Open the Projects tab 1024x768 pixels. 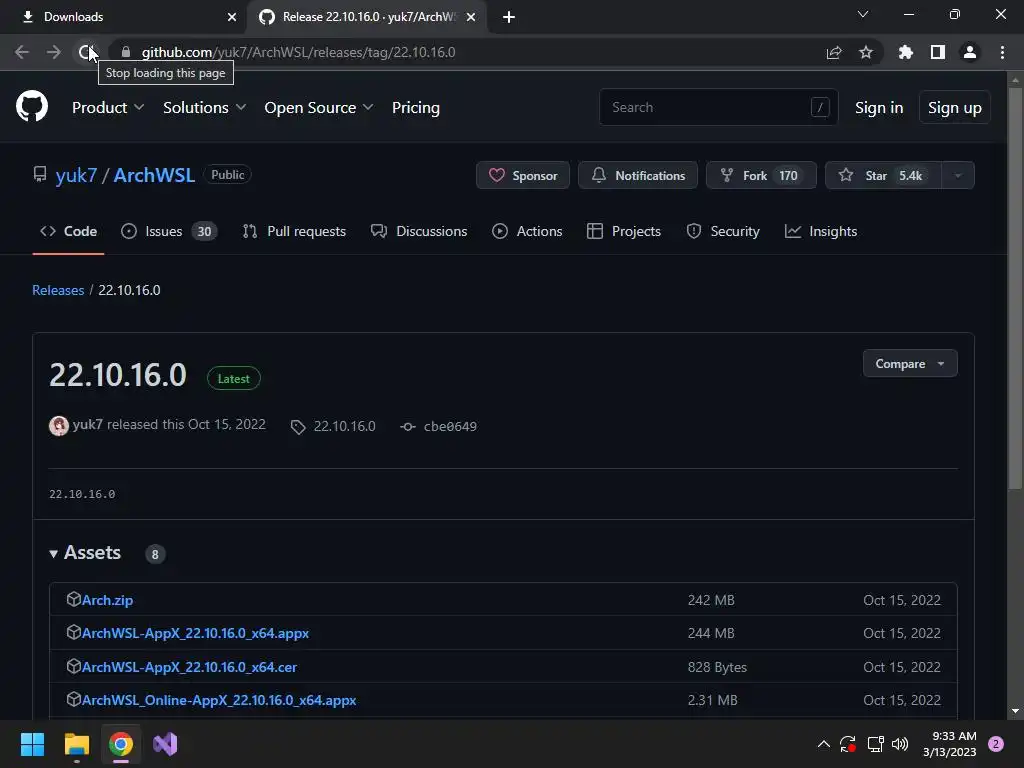pyautogui.click(x=624, y=231)
